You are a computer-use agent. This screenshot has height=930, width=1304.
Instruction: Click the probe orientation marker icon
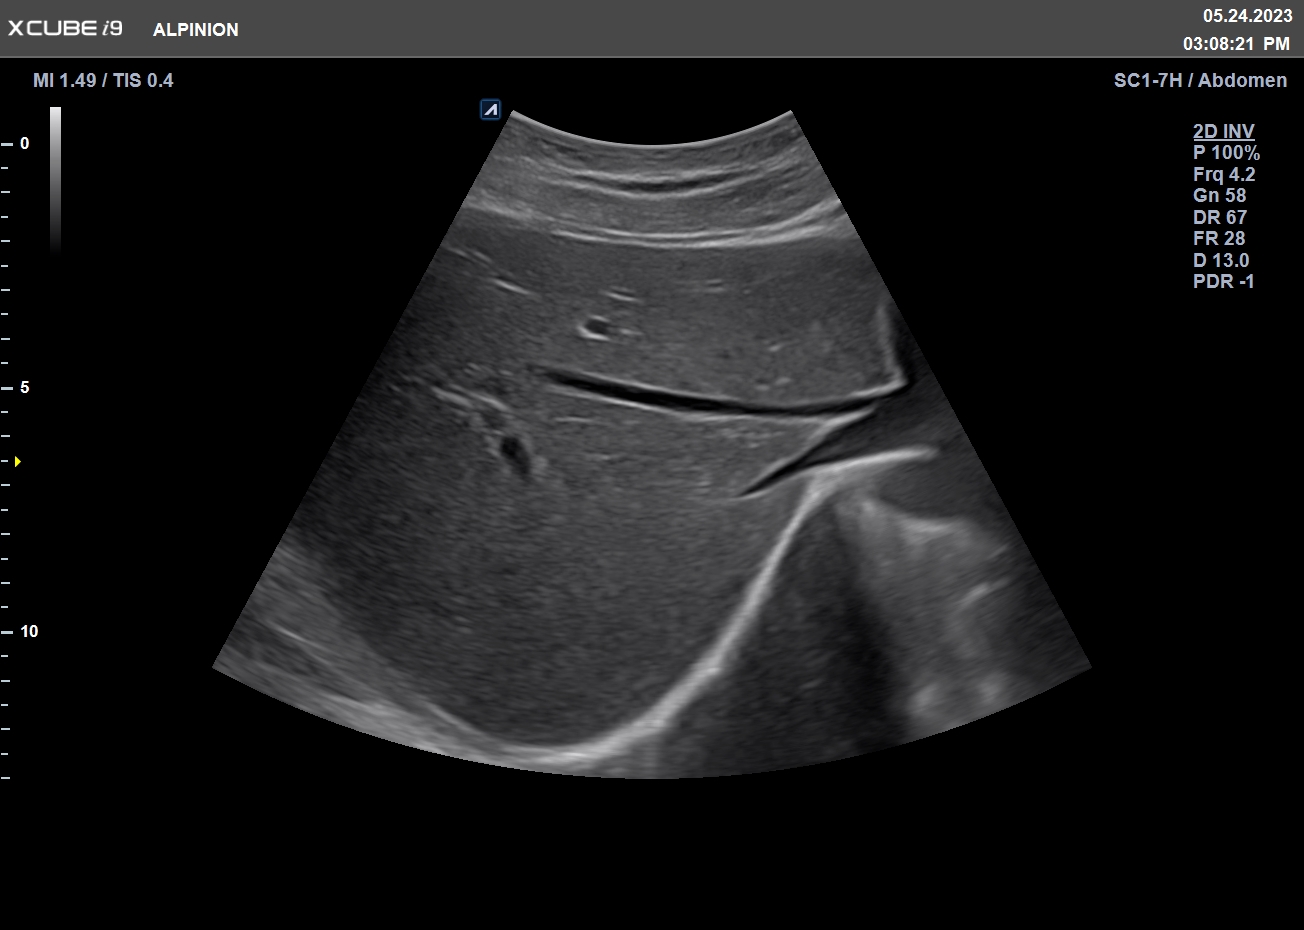tap(490, 110)
